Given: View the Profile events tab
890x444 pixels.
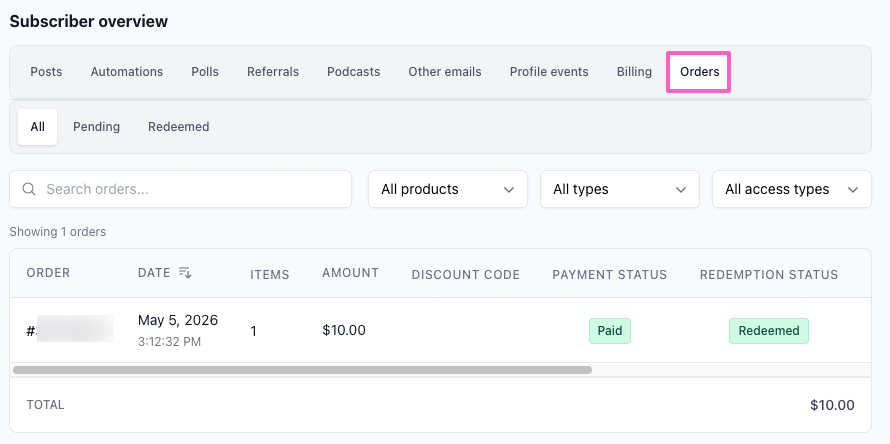Looking at the screenshot, I should (549, 72).
